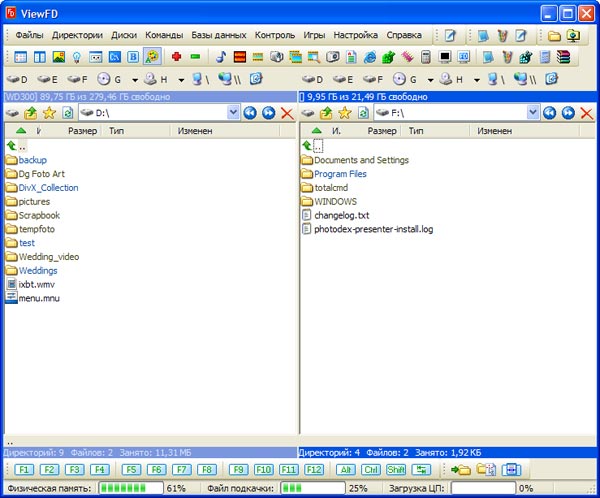Click right panel refresh icon
This screenshot has width=600, height=498.
coord(363,113)
